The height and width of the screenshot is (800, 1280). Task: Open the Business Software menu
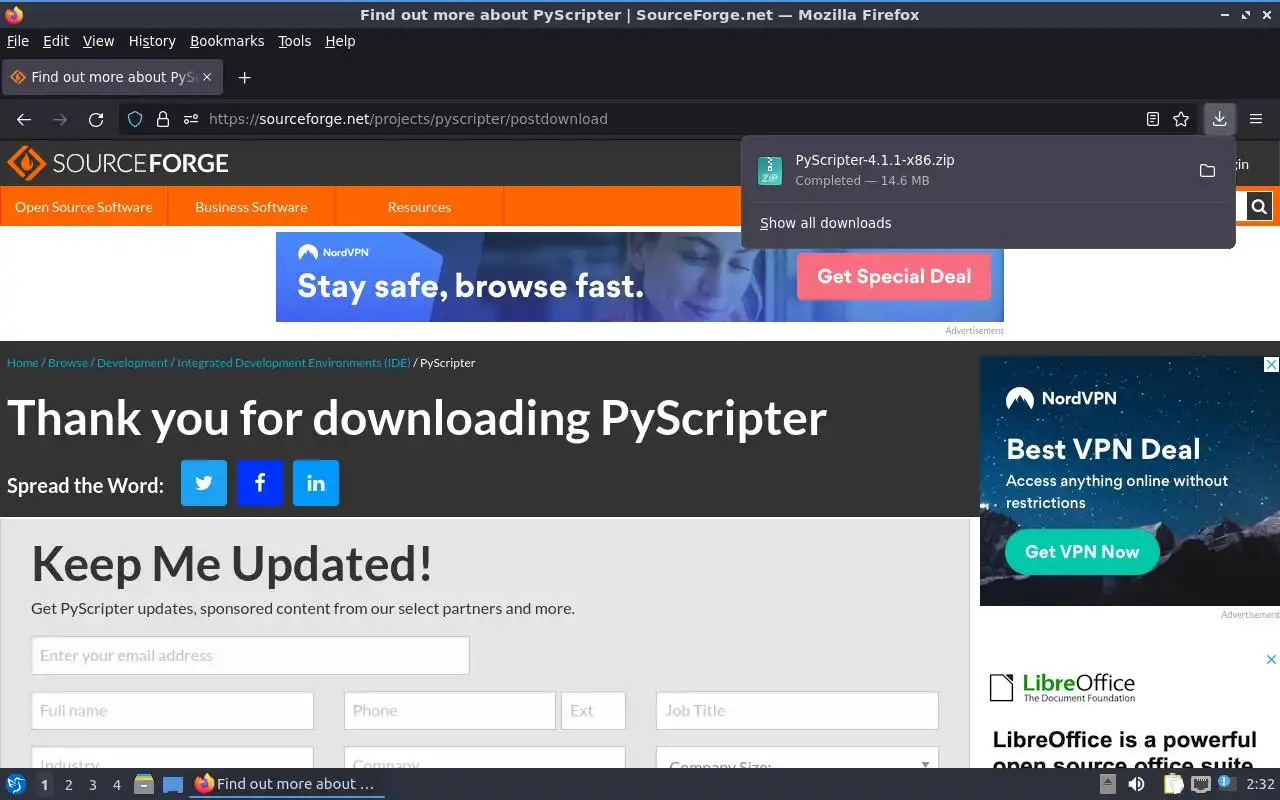[251, 207]
